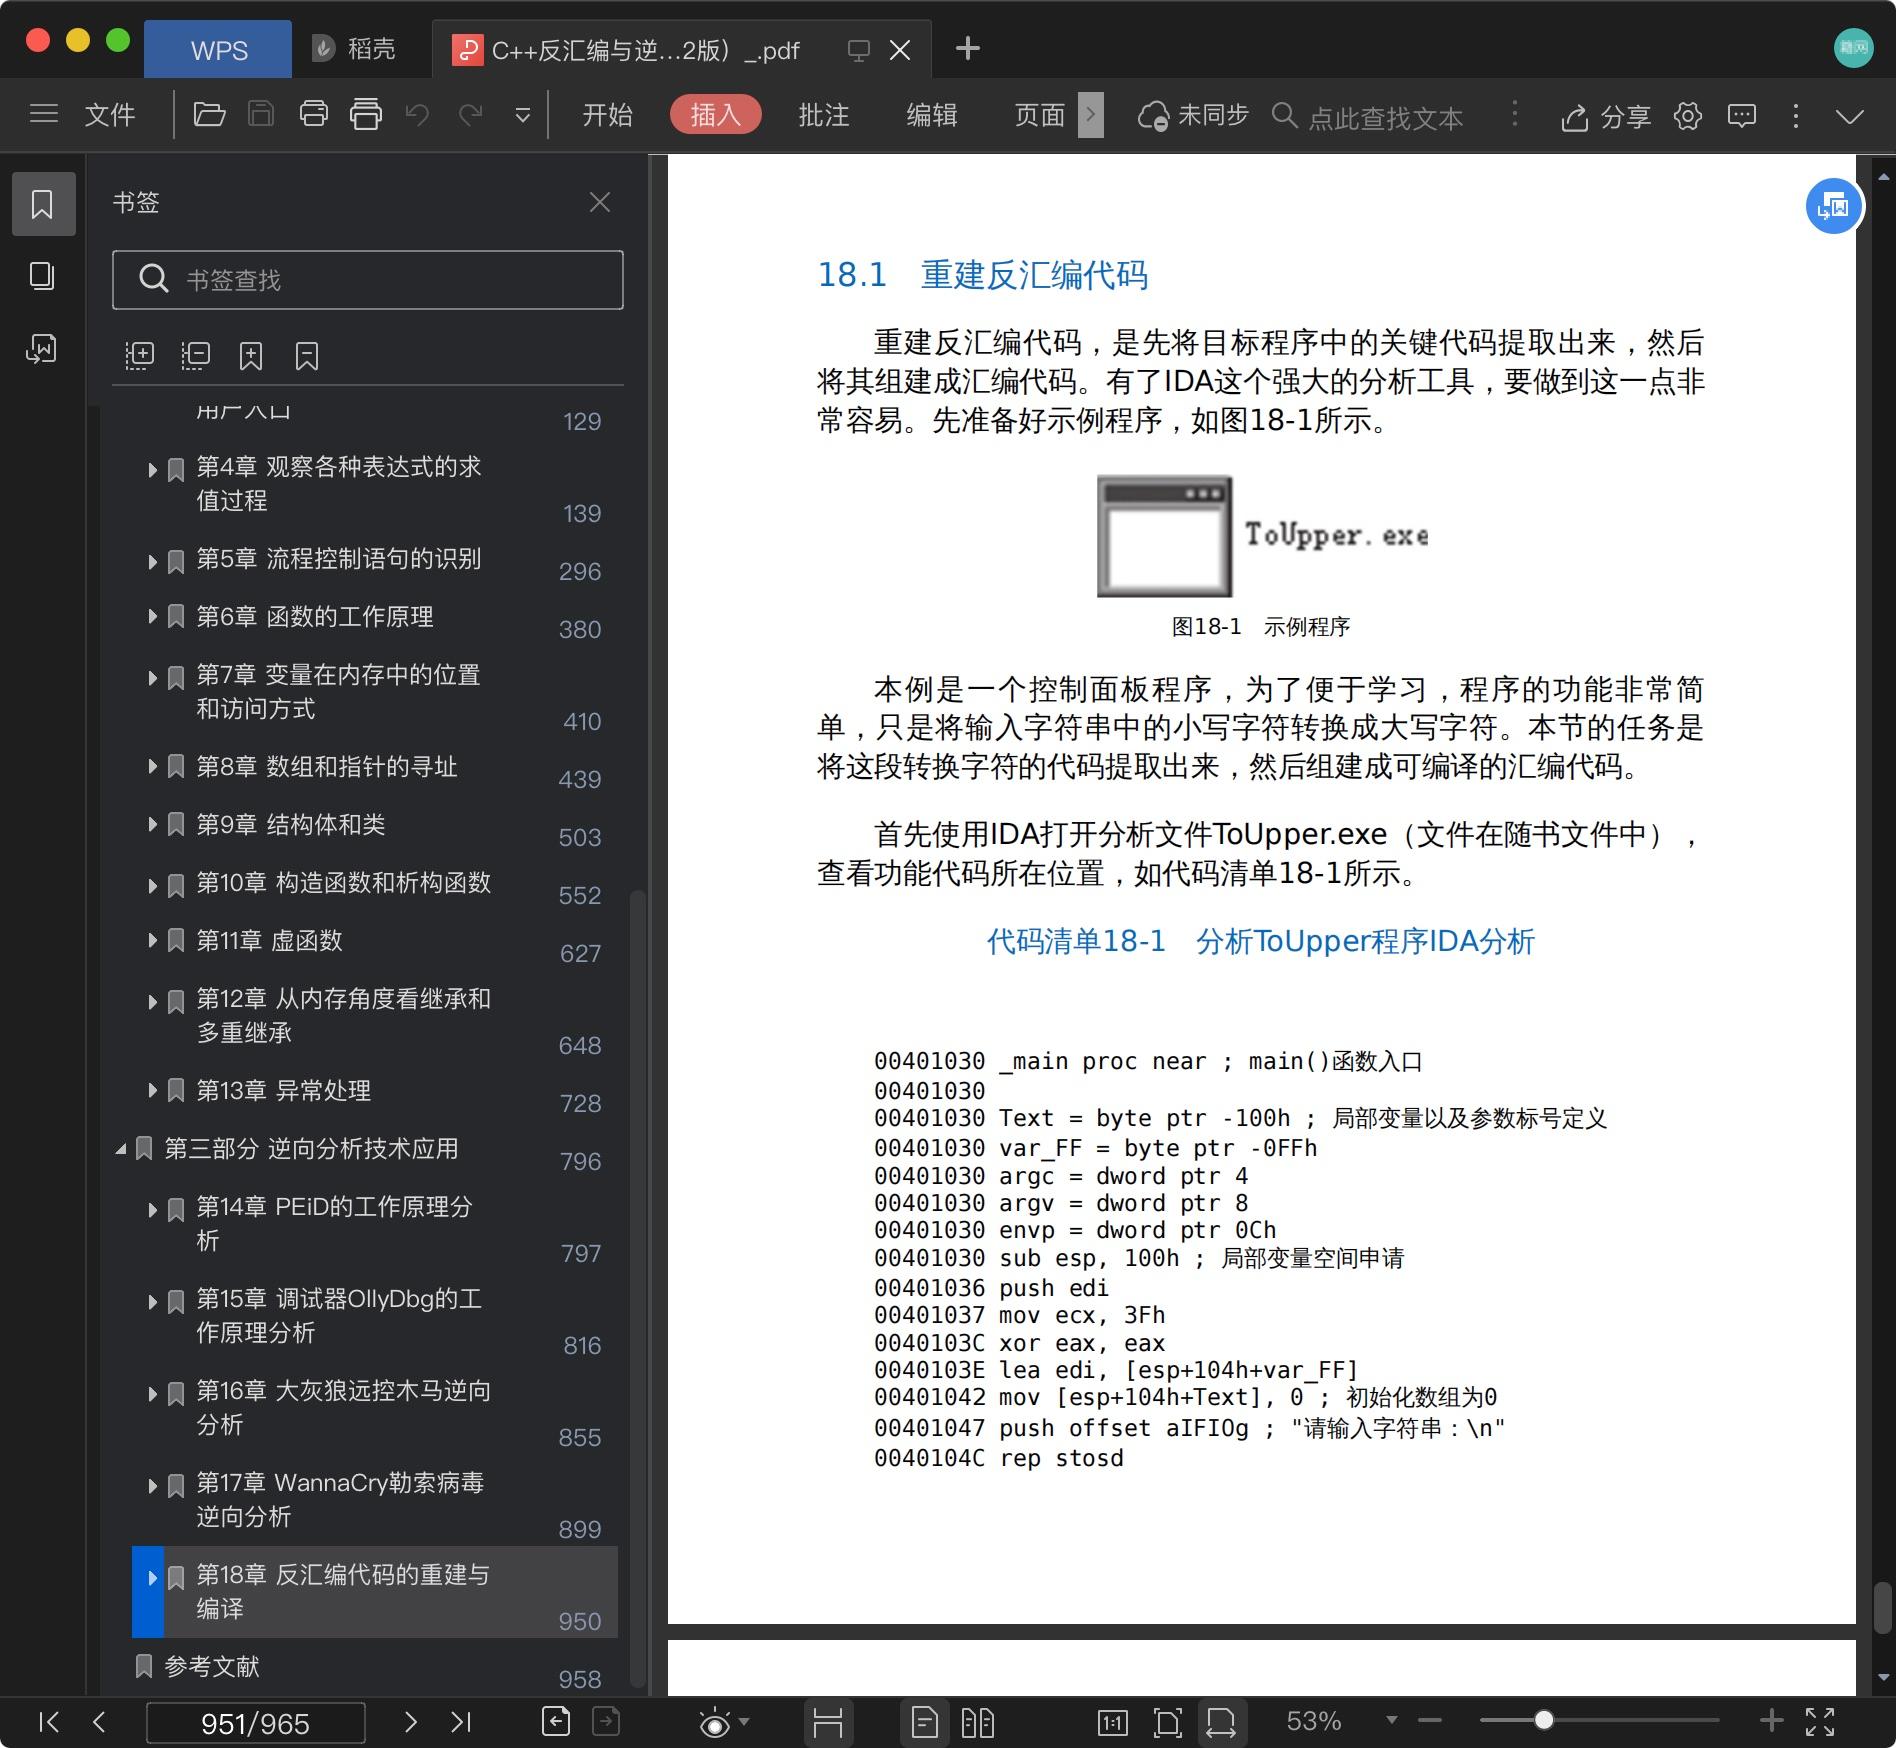Click the go back to previous view icon
This screenshot has width=1896, height=1748.
coord(556,1722)
